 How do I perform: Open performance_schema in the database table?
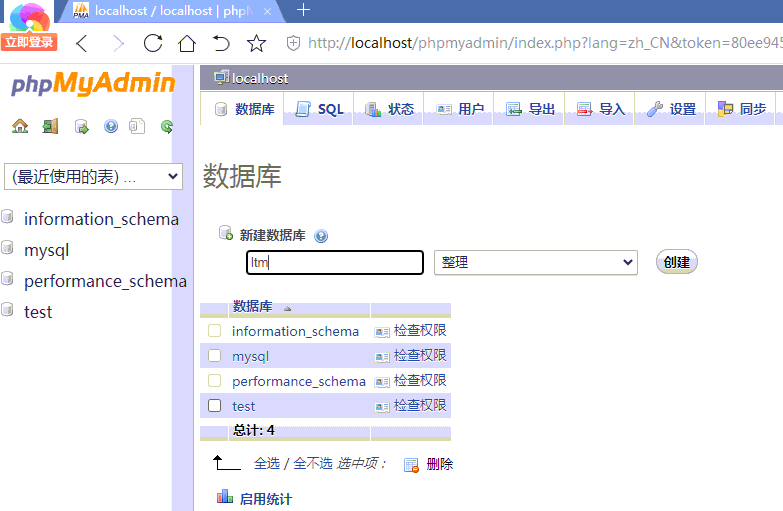299,381
